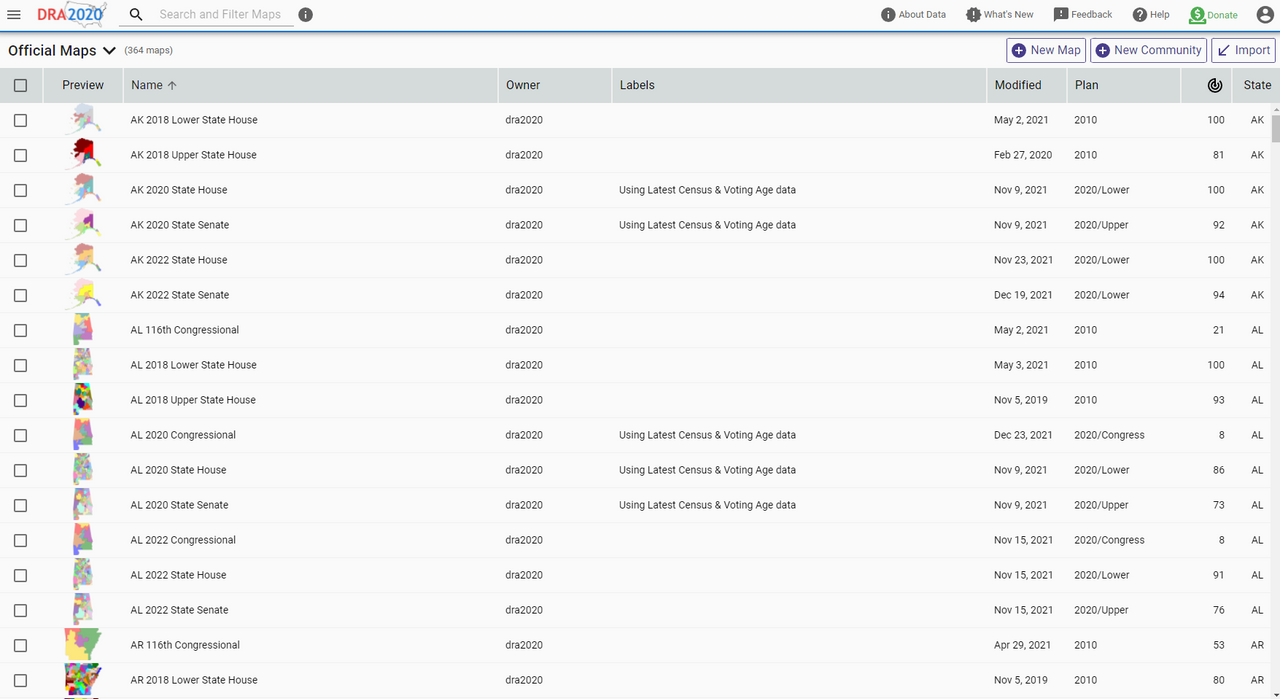Open What's New

click(x=1000, y=15)
